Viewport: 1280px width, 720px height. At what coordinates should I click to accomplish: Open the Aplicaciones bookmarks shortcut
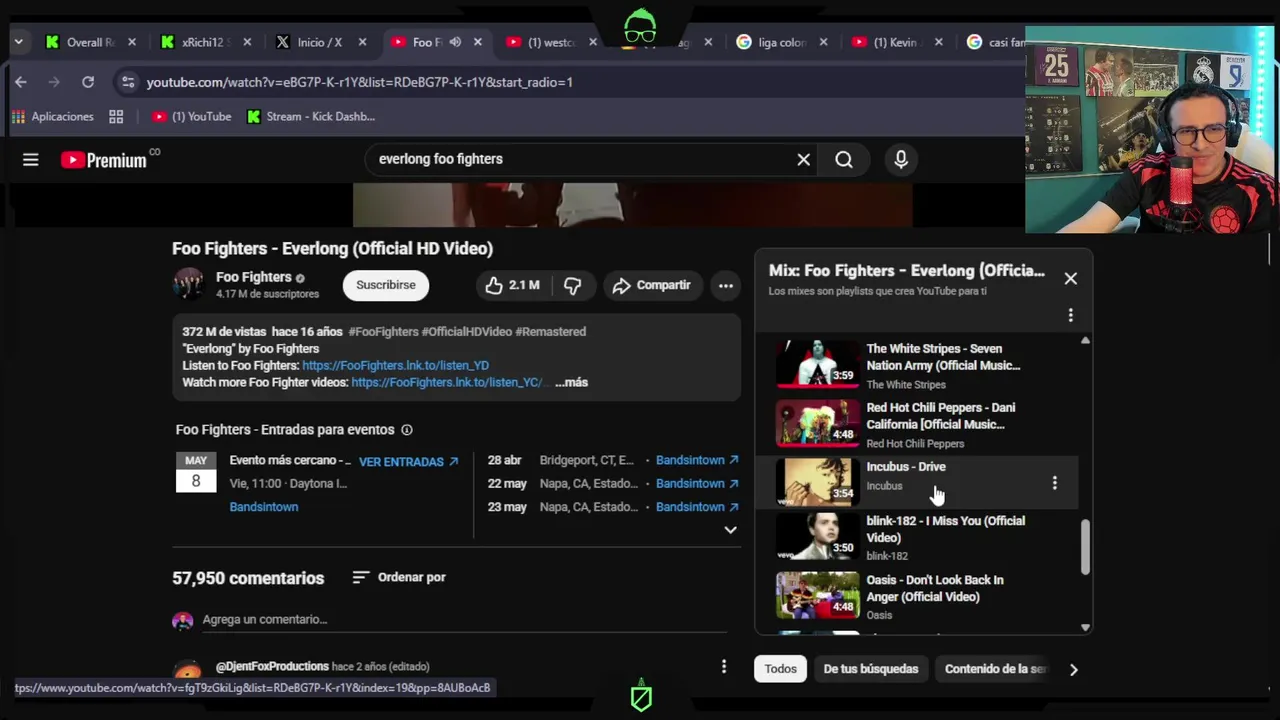tap(52, 116)
